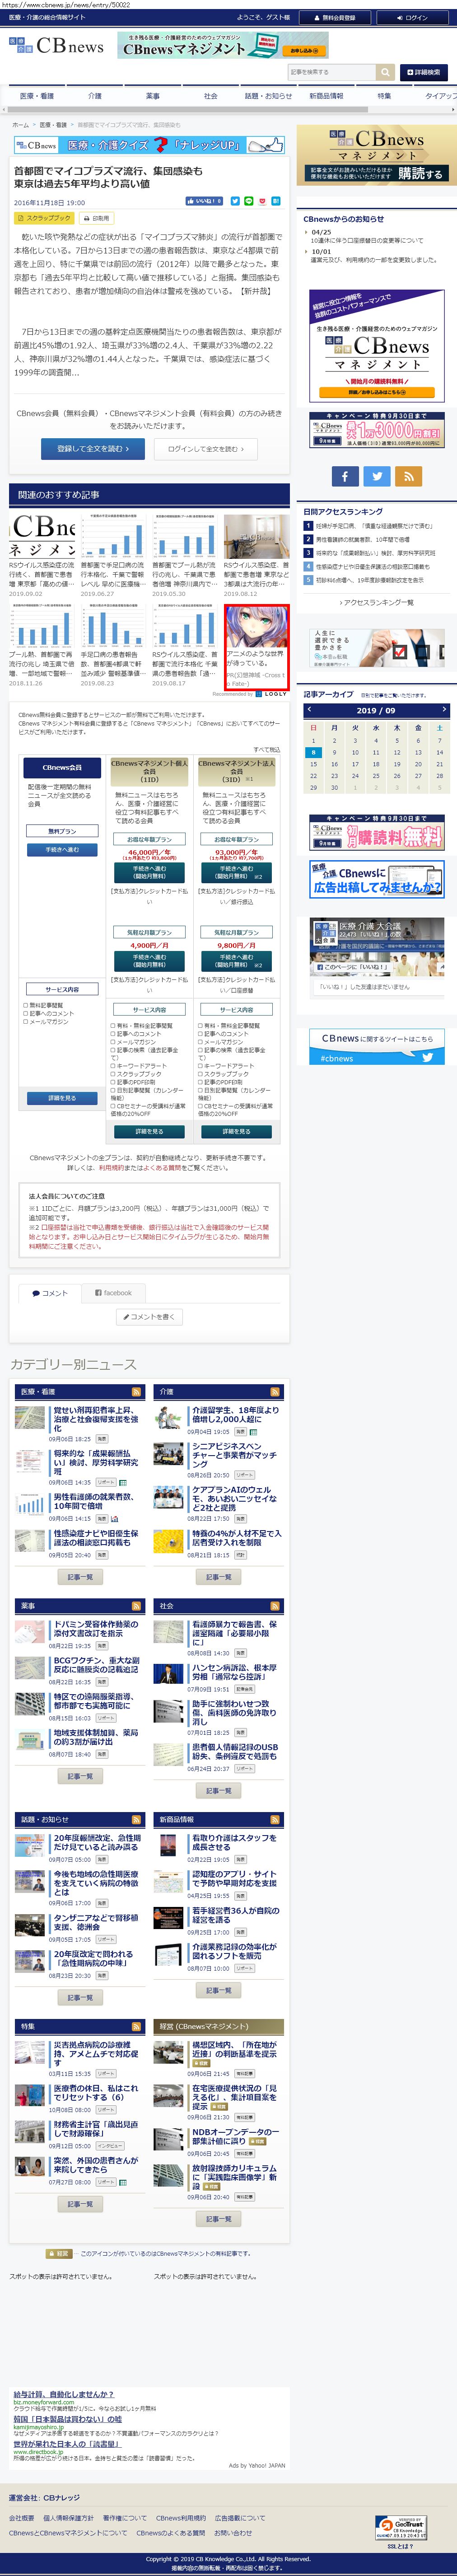The image size is (457, 2576).
Task: Share article via Twitter icon under headline
Action: click(x=235, y=201)
